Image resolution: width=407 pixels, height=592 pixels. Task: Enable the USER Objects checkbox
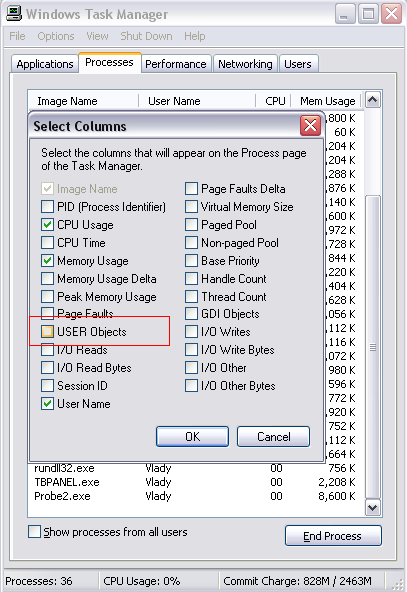point(47,331)
